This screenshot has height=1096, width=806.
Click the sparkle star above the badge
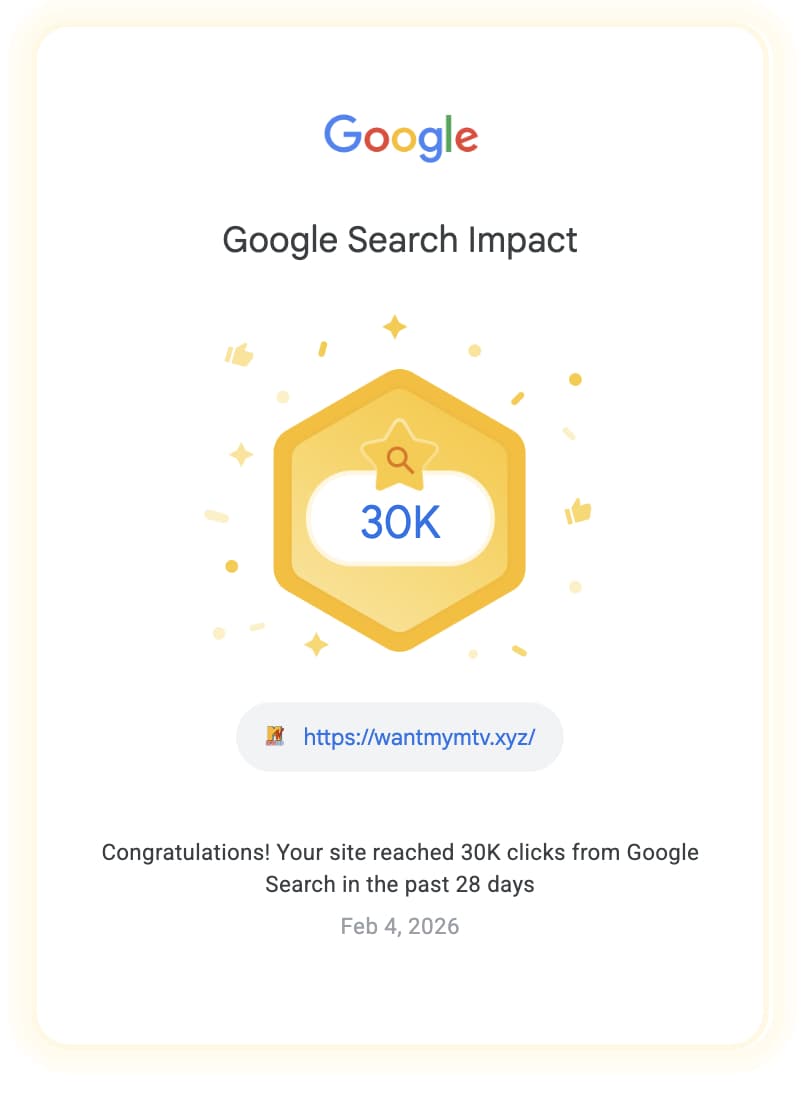point(395,326)
